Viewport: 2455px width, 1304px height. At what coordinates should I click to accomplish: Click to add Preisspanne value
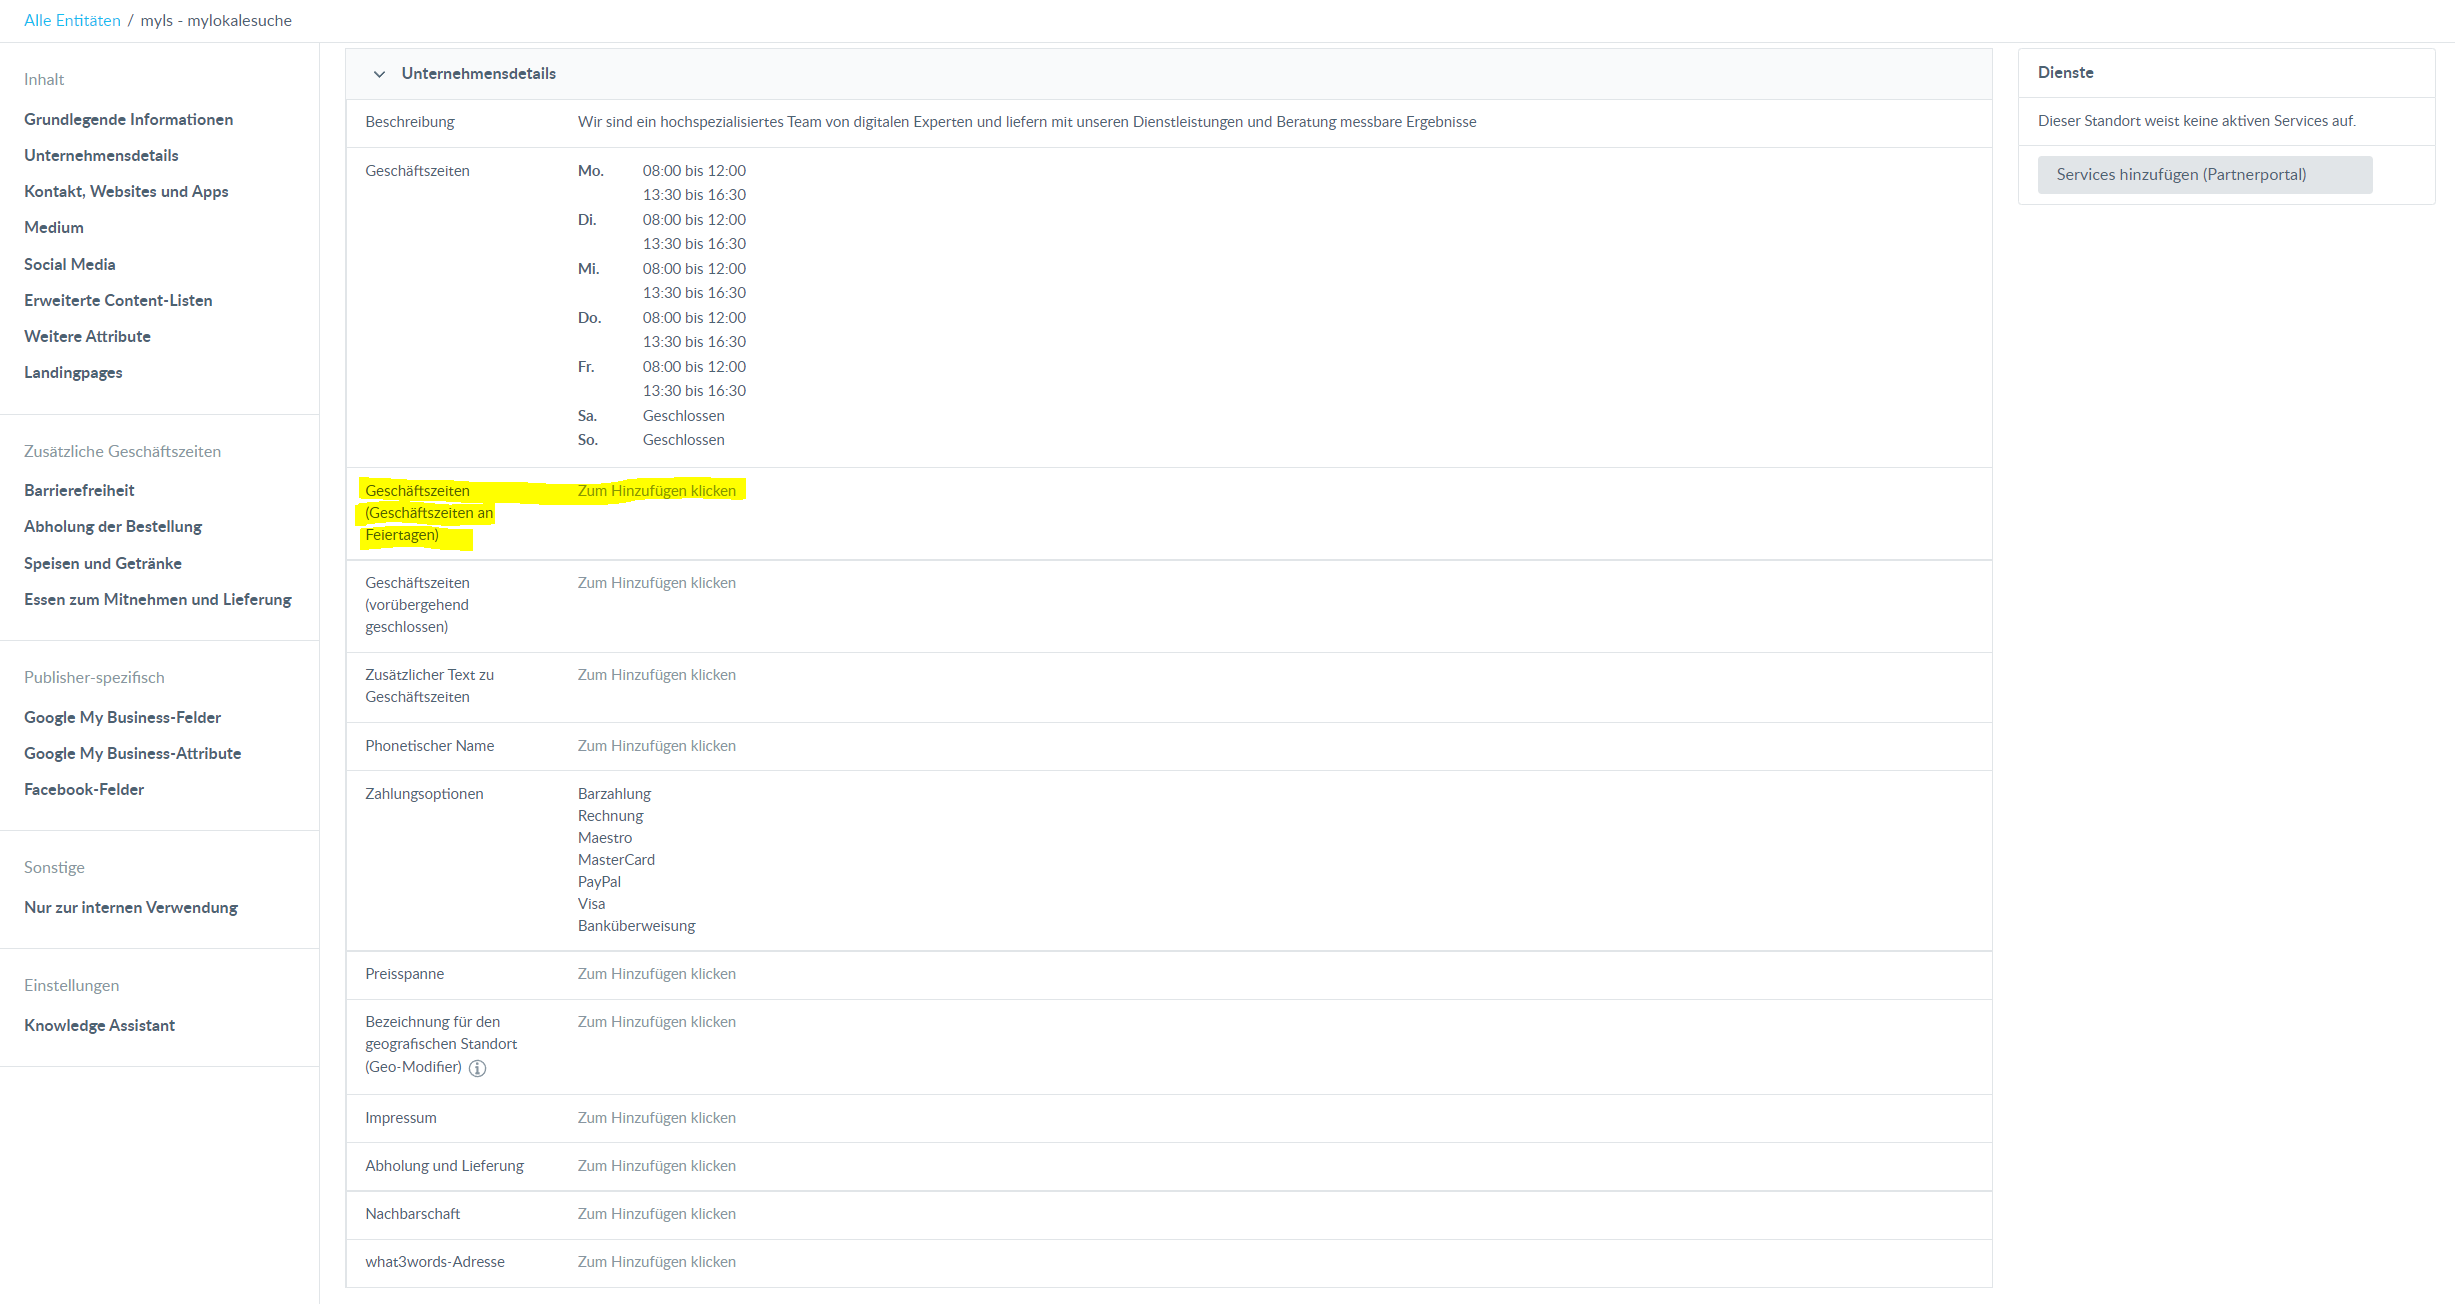tap(656, 974)
